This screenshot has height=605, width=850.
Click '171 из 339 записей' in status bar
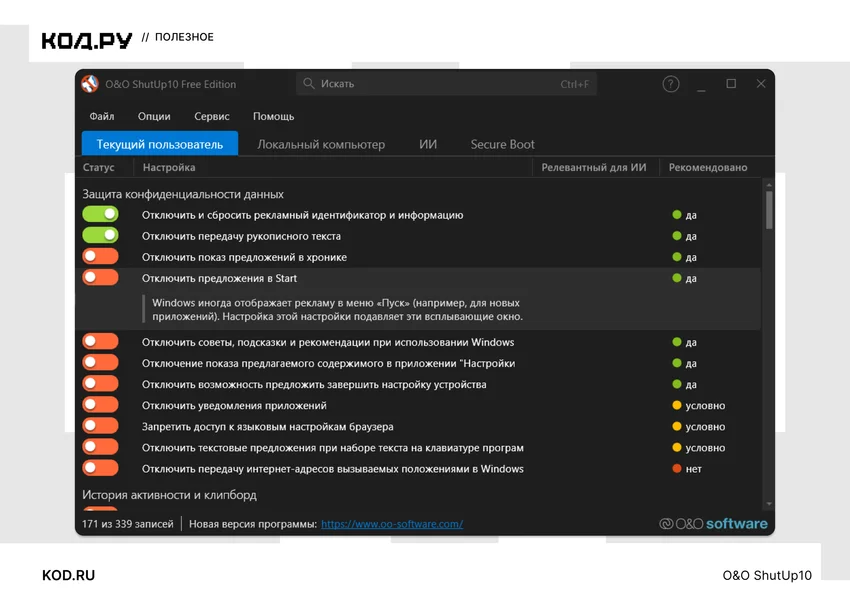[127, 524]
